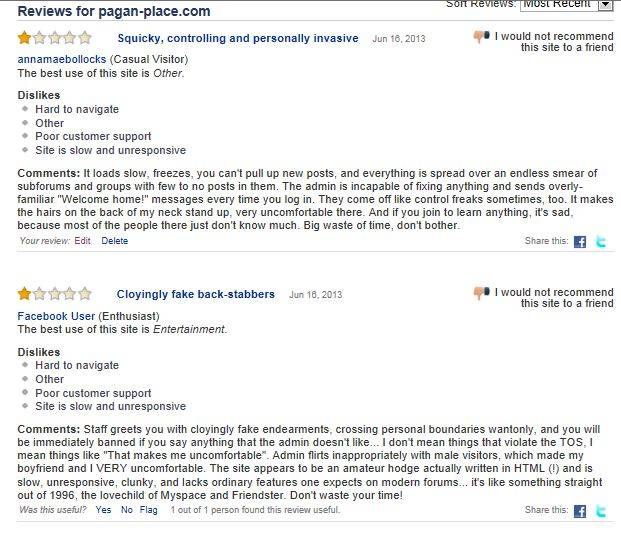Image resolution: width=621 pixels, height=535 pixels.
Task: Select the Most Recent sort field
Action: 559,5
